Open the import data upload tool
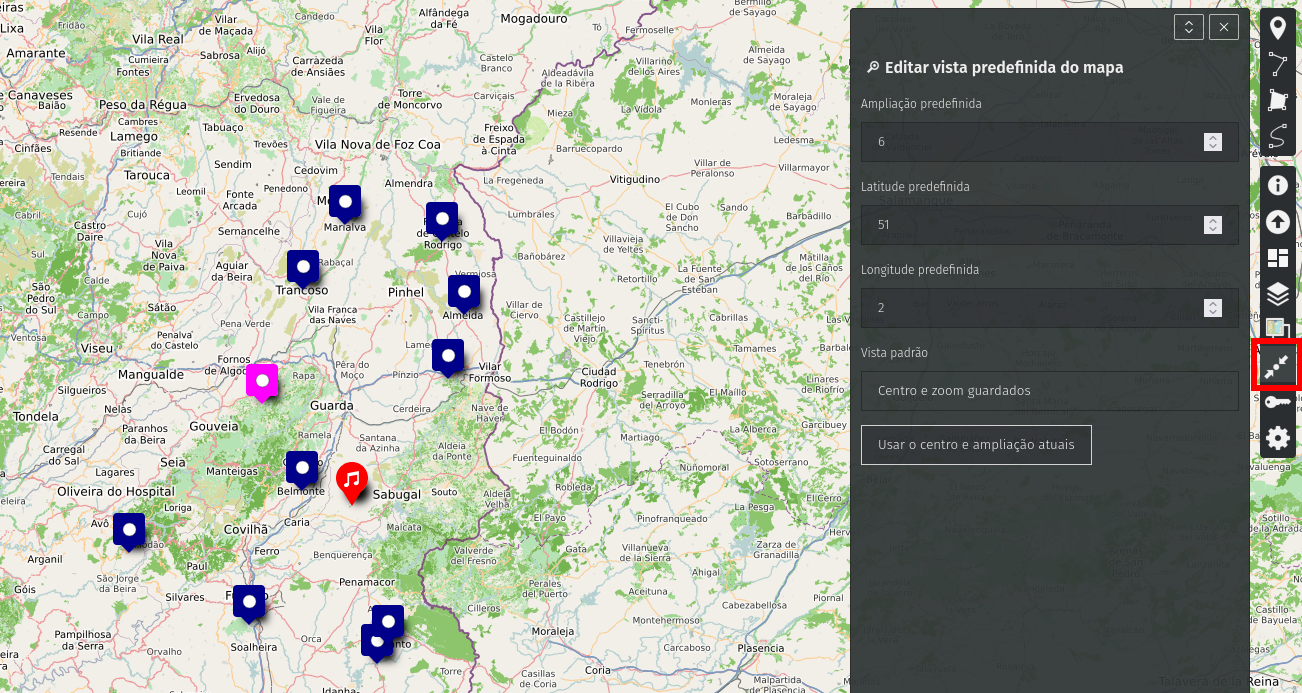The height and width of the screenshot is (693, 1302). 1278,222
